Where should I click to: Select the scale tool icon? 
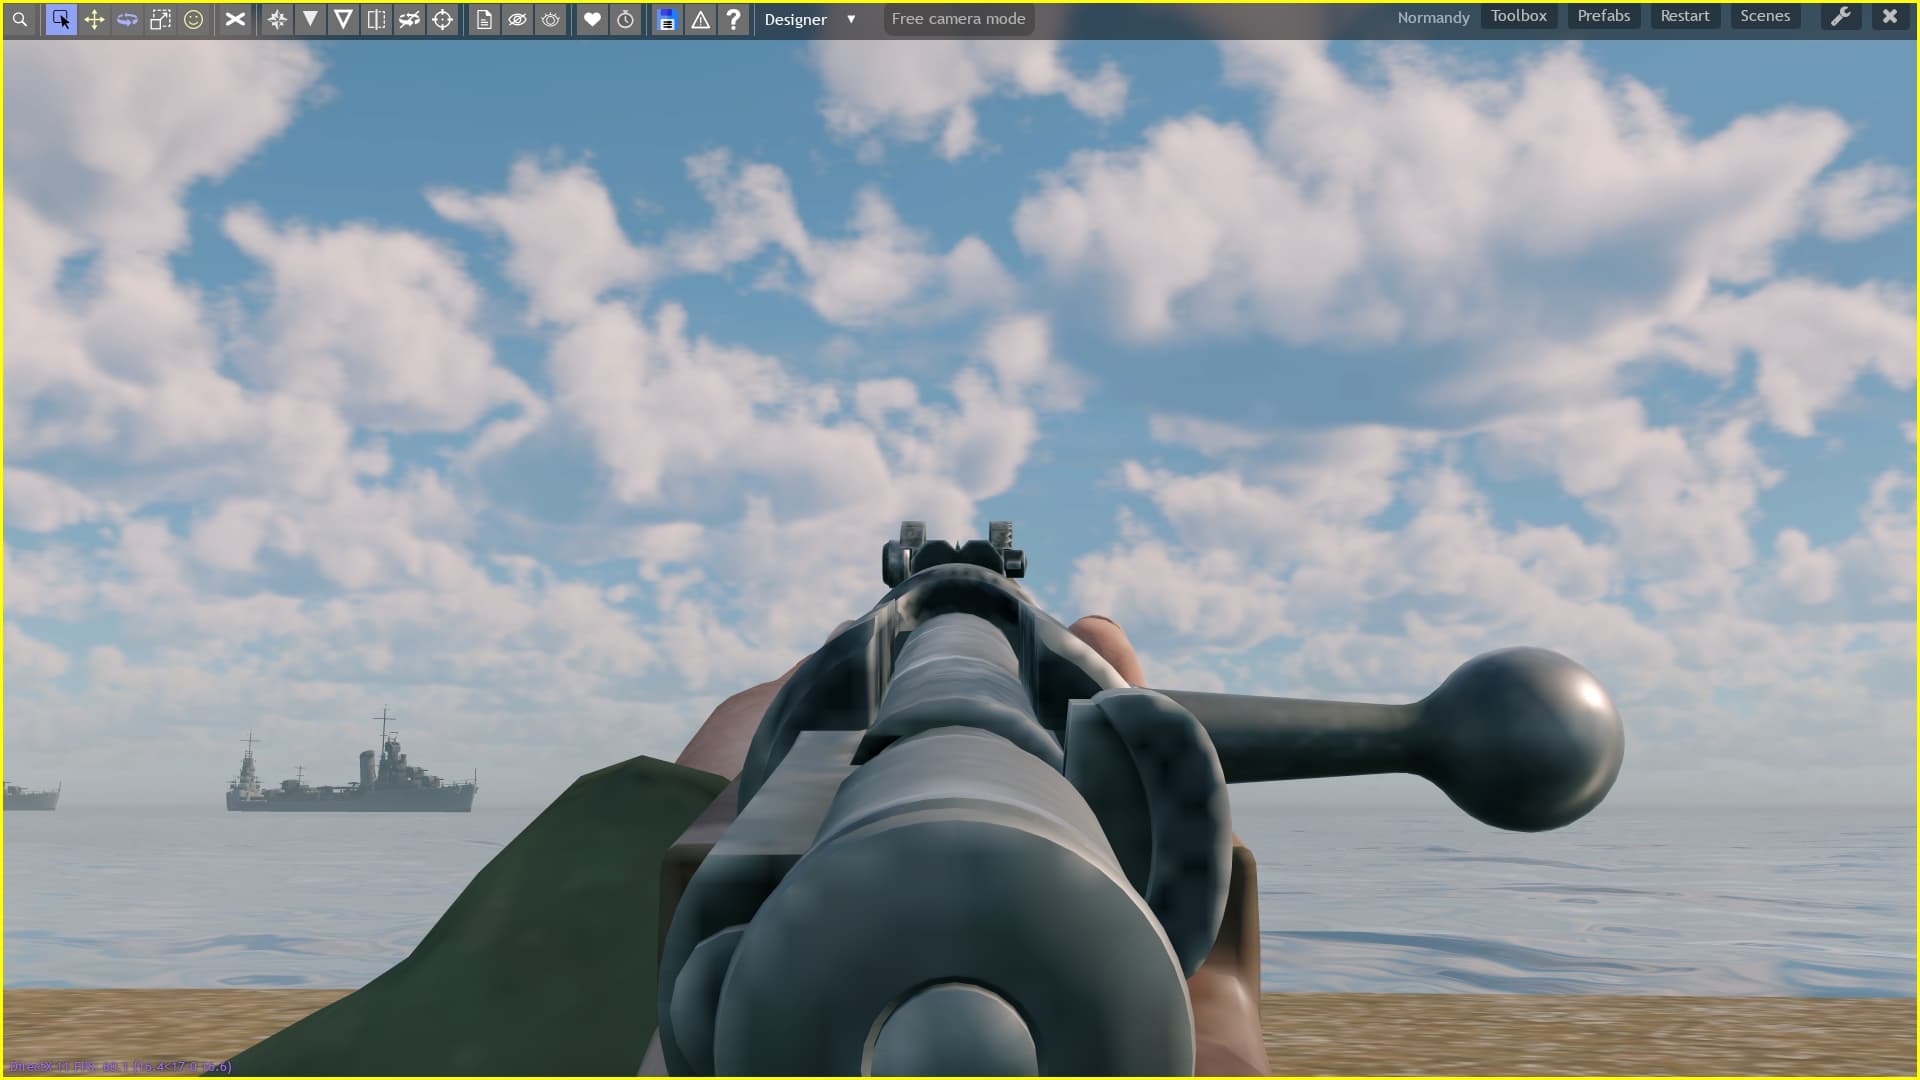tap(160, 19)
